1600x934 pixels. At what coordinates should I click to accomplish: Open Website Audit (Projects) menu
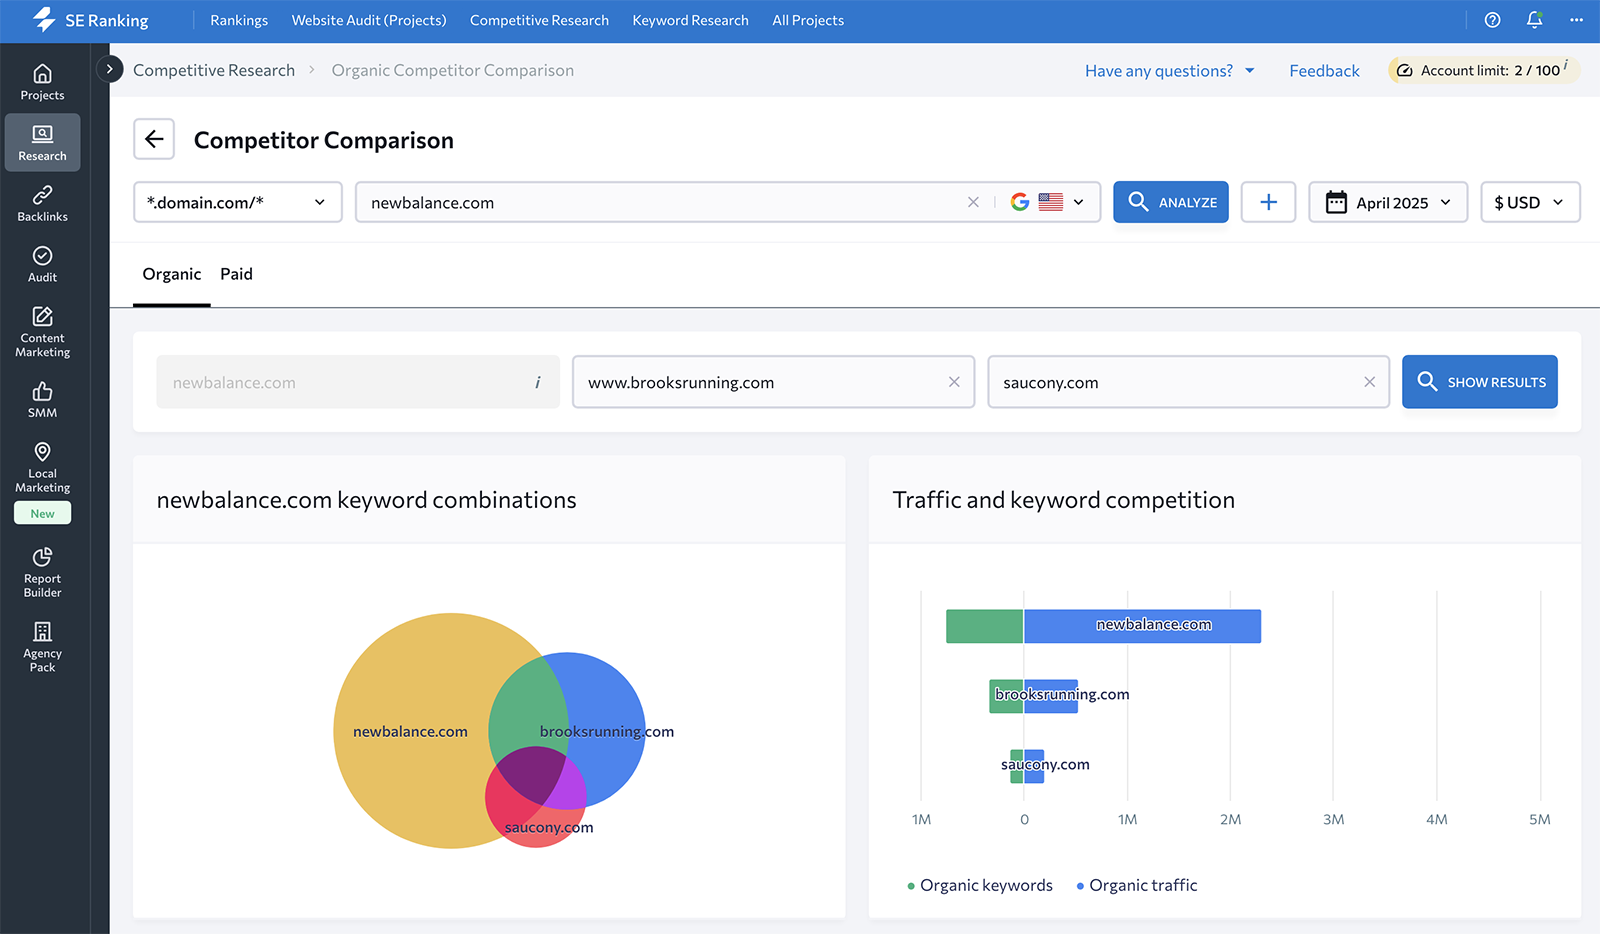(369, 20)
